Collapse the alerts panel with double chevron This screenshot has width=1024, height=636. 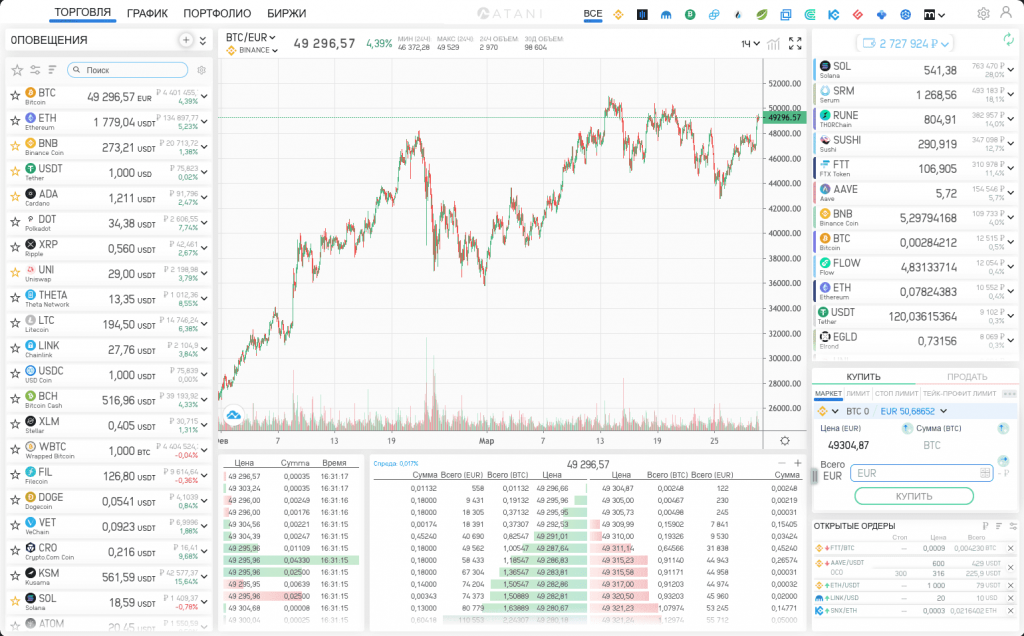203,40
